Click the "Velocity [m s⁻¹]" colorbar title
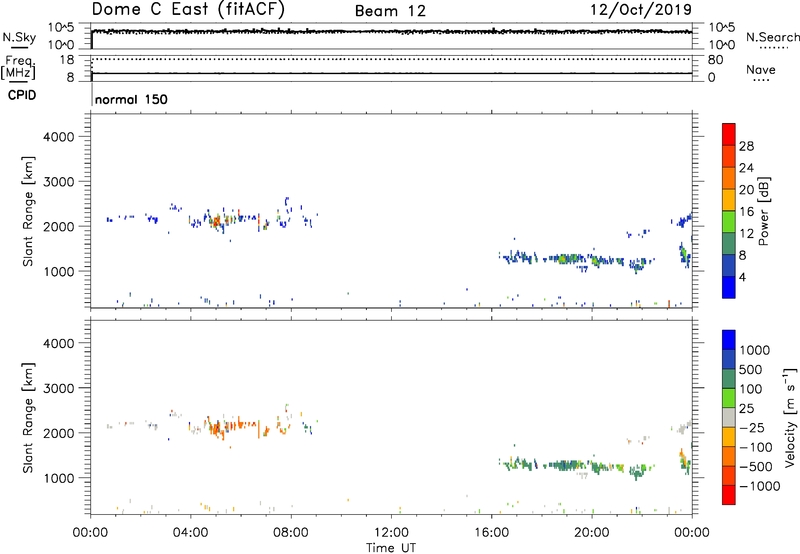The width and height of the screenshot is (800, 554). [790, 417]
